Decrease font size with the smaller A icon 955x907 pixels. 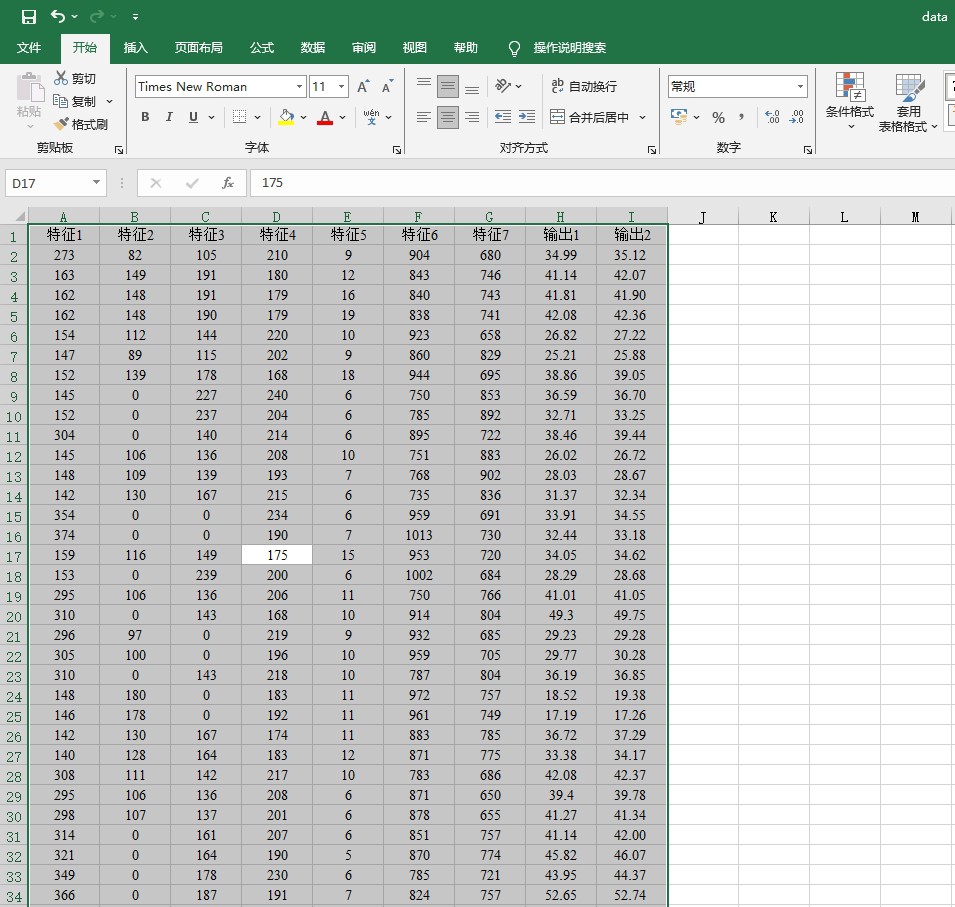387,86
